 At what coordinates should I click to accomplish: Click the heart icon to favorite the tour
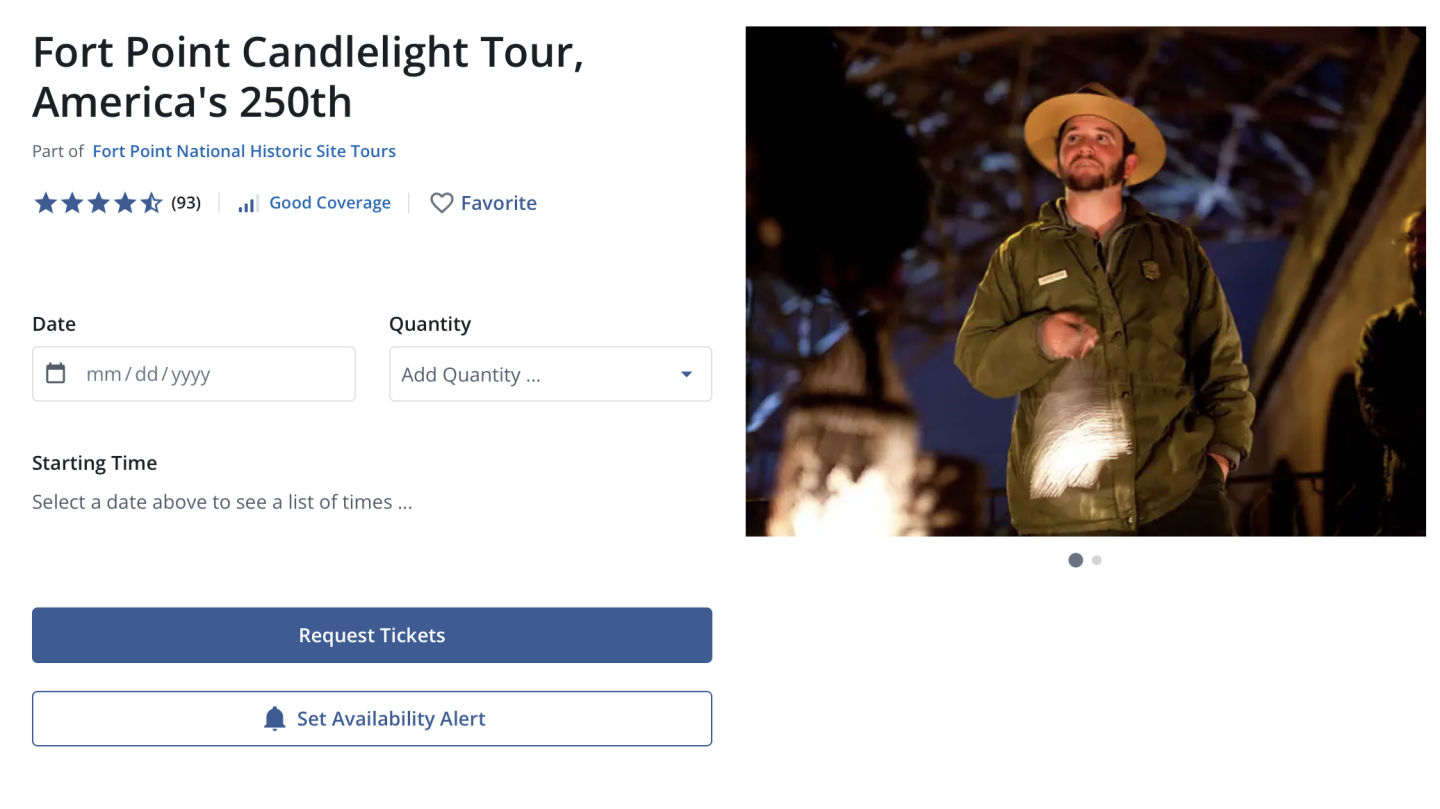click(x=441, y=203)
